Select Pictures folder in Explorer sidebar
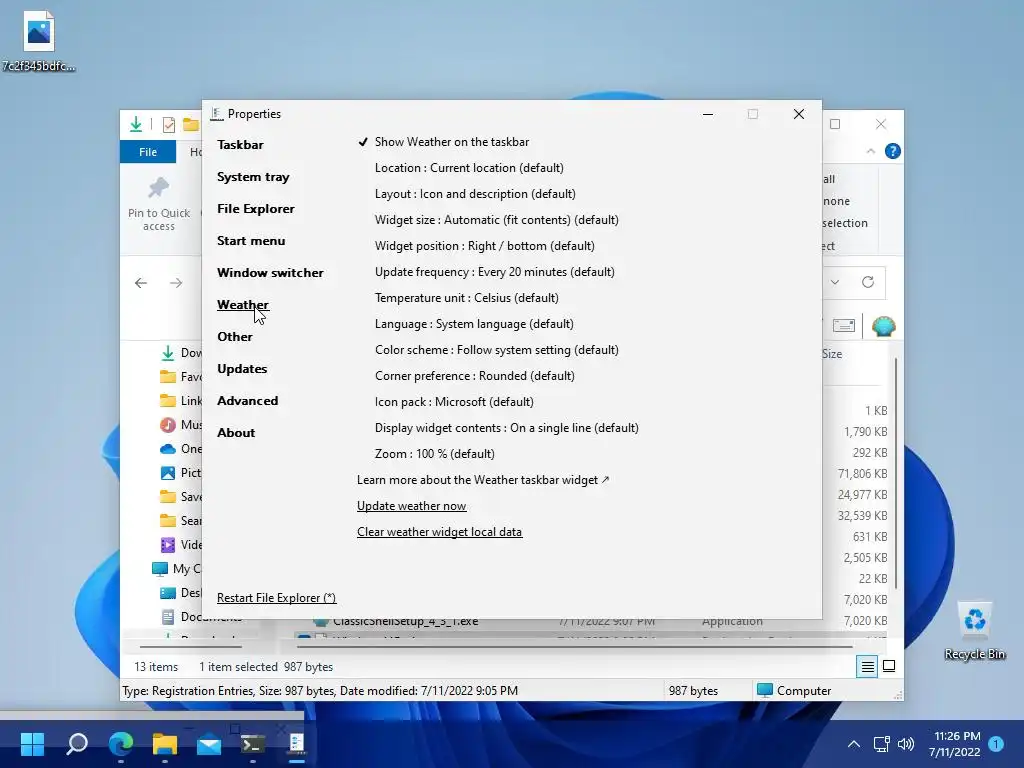This screenshot has height=768, width=1024. (180, 473)
